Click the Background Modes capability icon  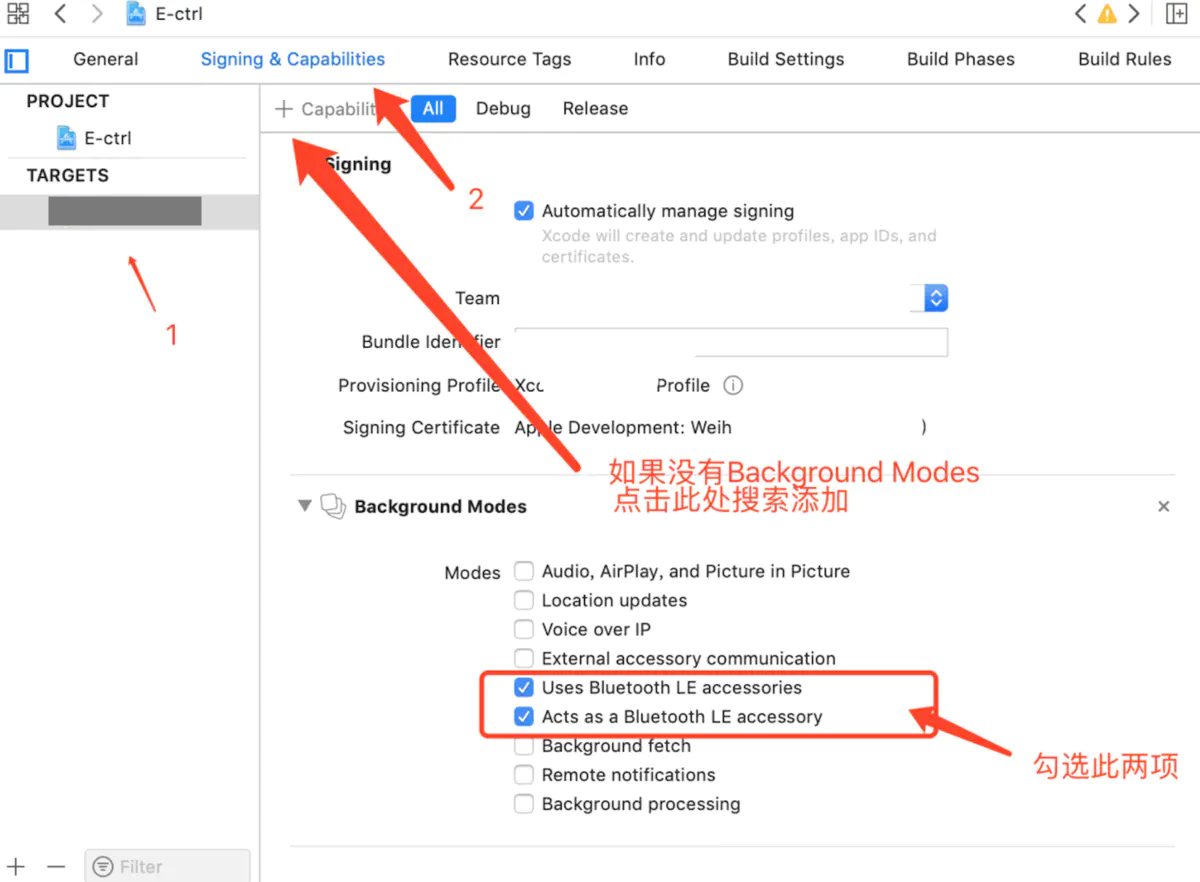[x=333, y=506]
